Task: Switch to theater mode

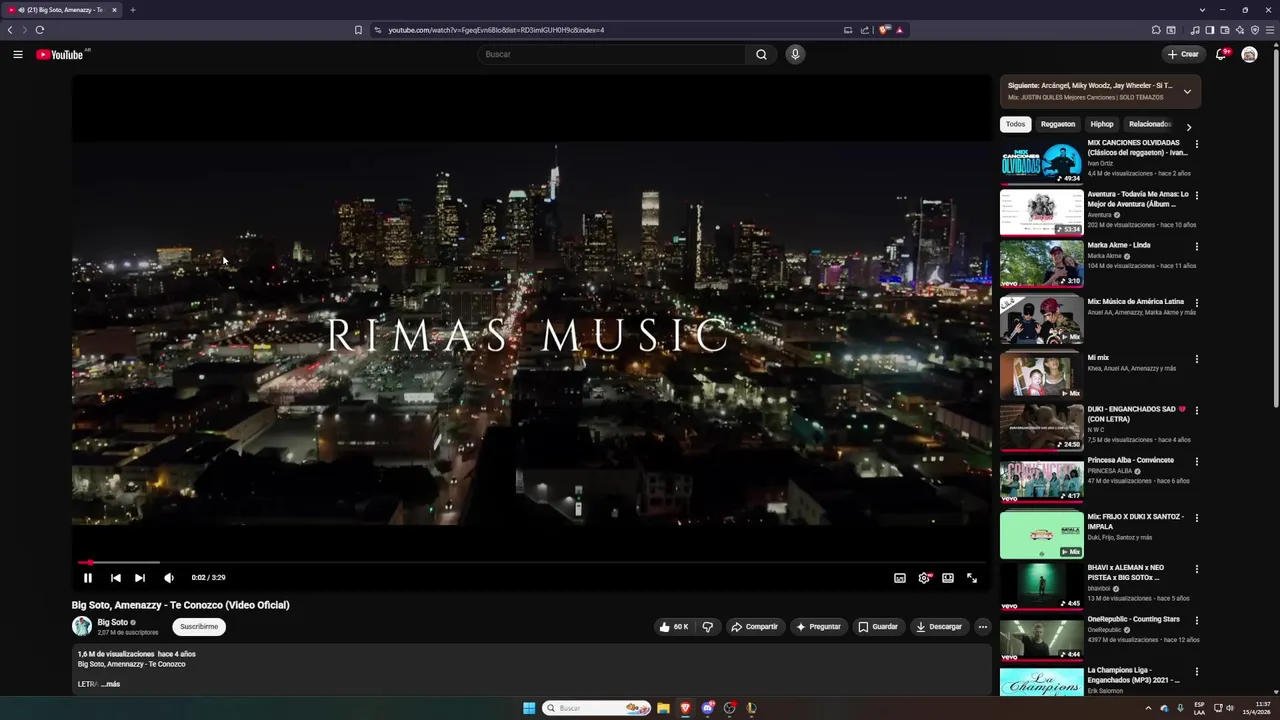Action: click(948, 577)
